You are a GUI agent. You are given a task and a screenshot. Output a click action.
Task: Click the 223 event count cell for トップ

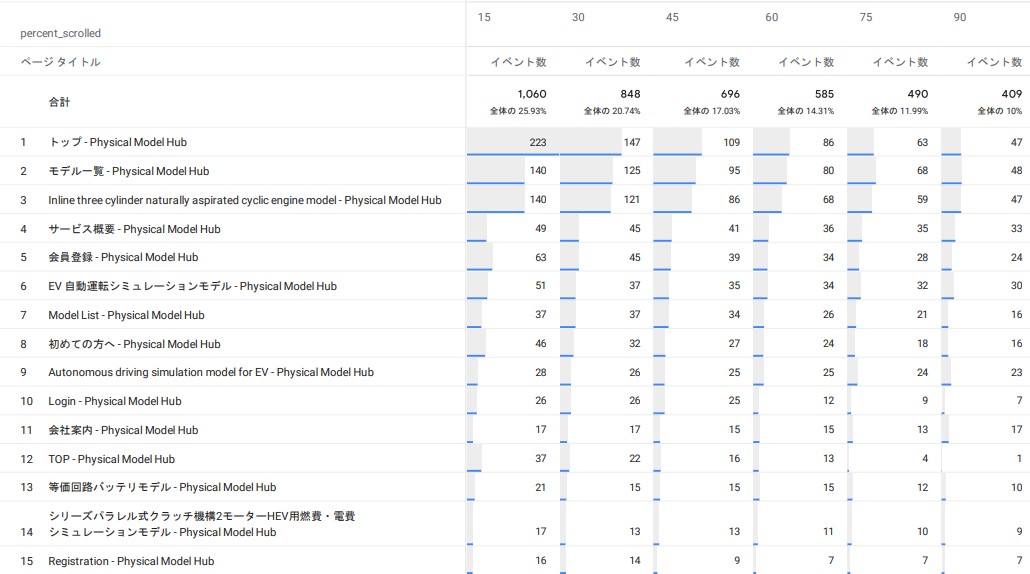coord(537,143)
